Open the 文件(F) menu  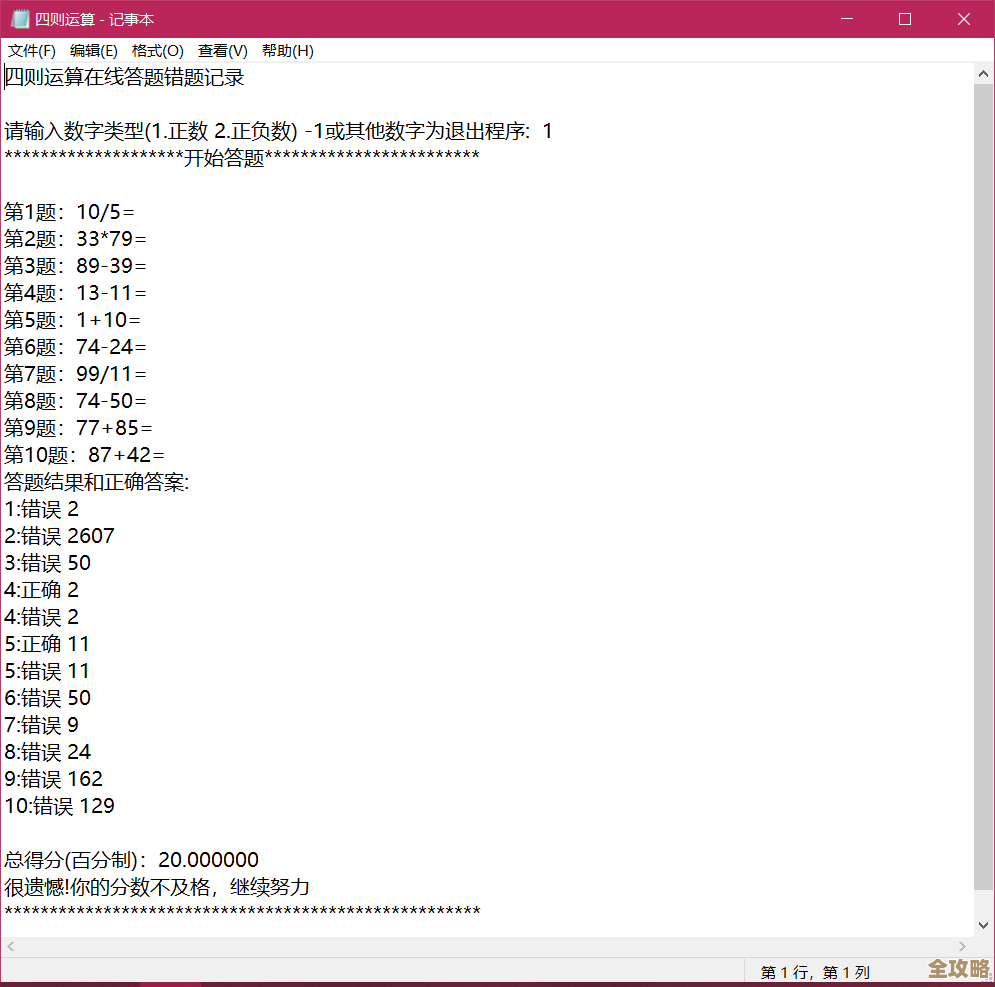coord(31,50)
